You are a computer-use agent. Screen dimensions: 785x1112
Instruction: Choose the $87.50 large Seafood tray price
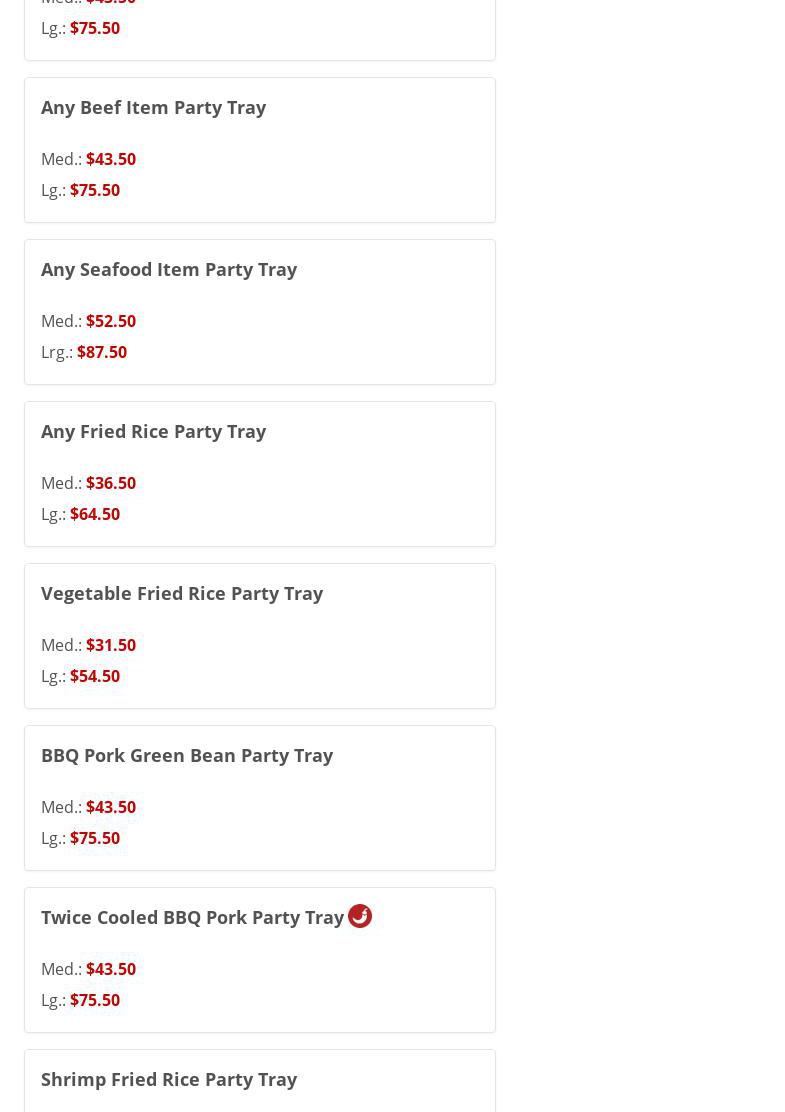click(x=102, y=352)
